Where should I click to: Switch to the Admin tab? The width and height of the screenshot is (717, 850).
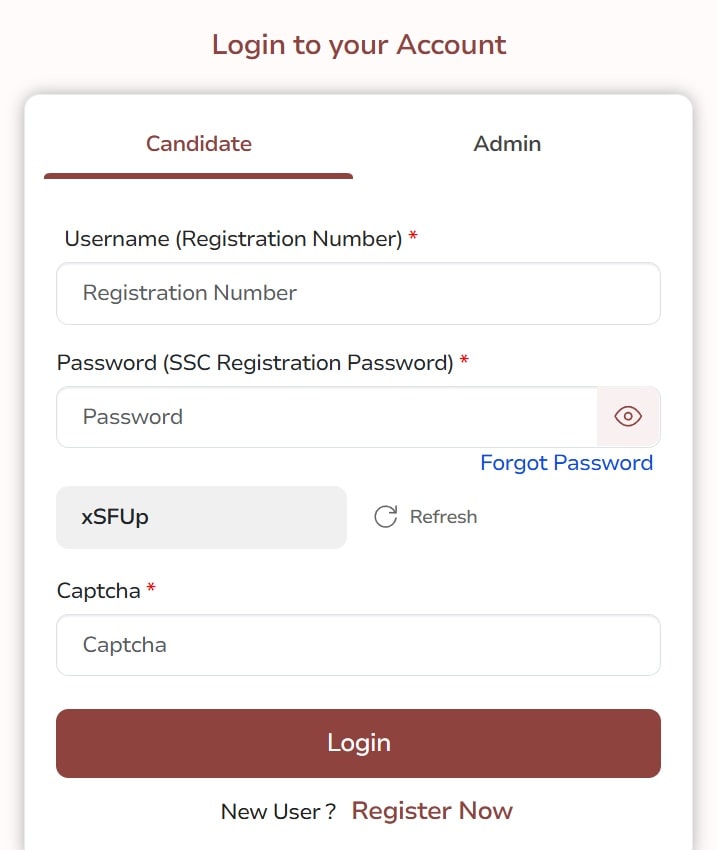tap(507, 144)
